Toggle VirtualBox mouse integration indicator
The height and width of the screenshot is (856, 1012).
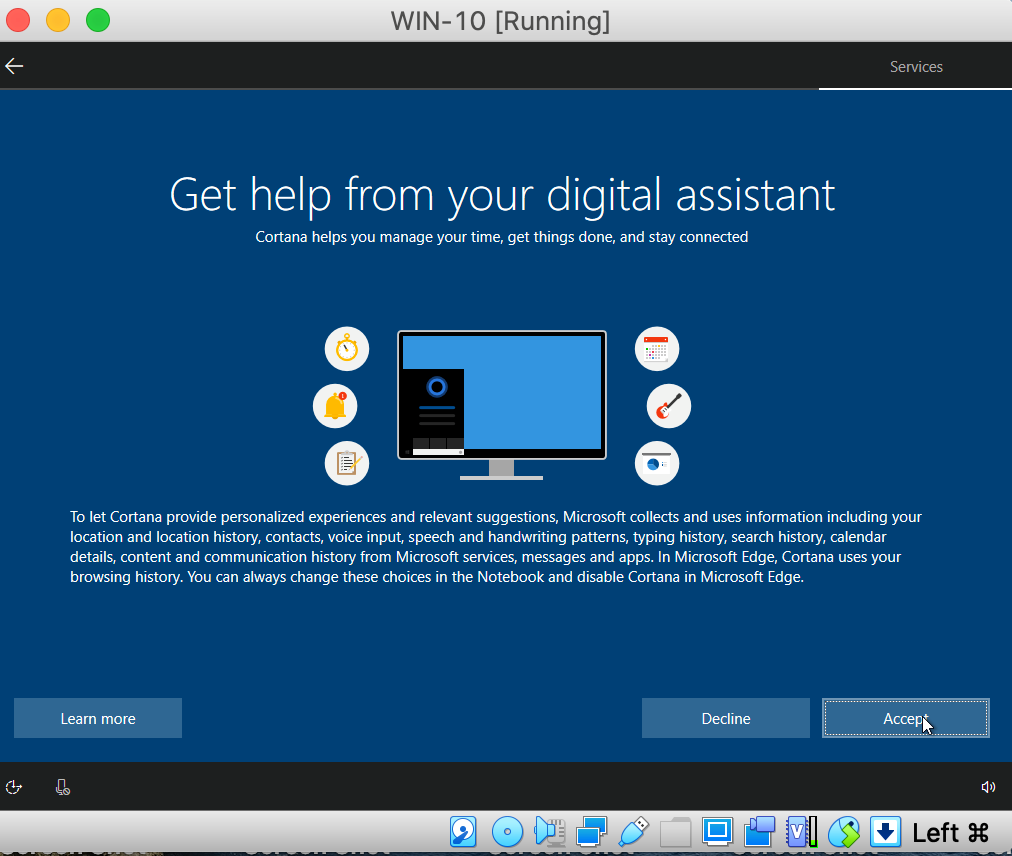coord(844,831)
